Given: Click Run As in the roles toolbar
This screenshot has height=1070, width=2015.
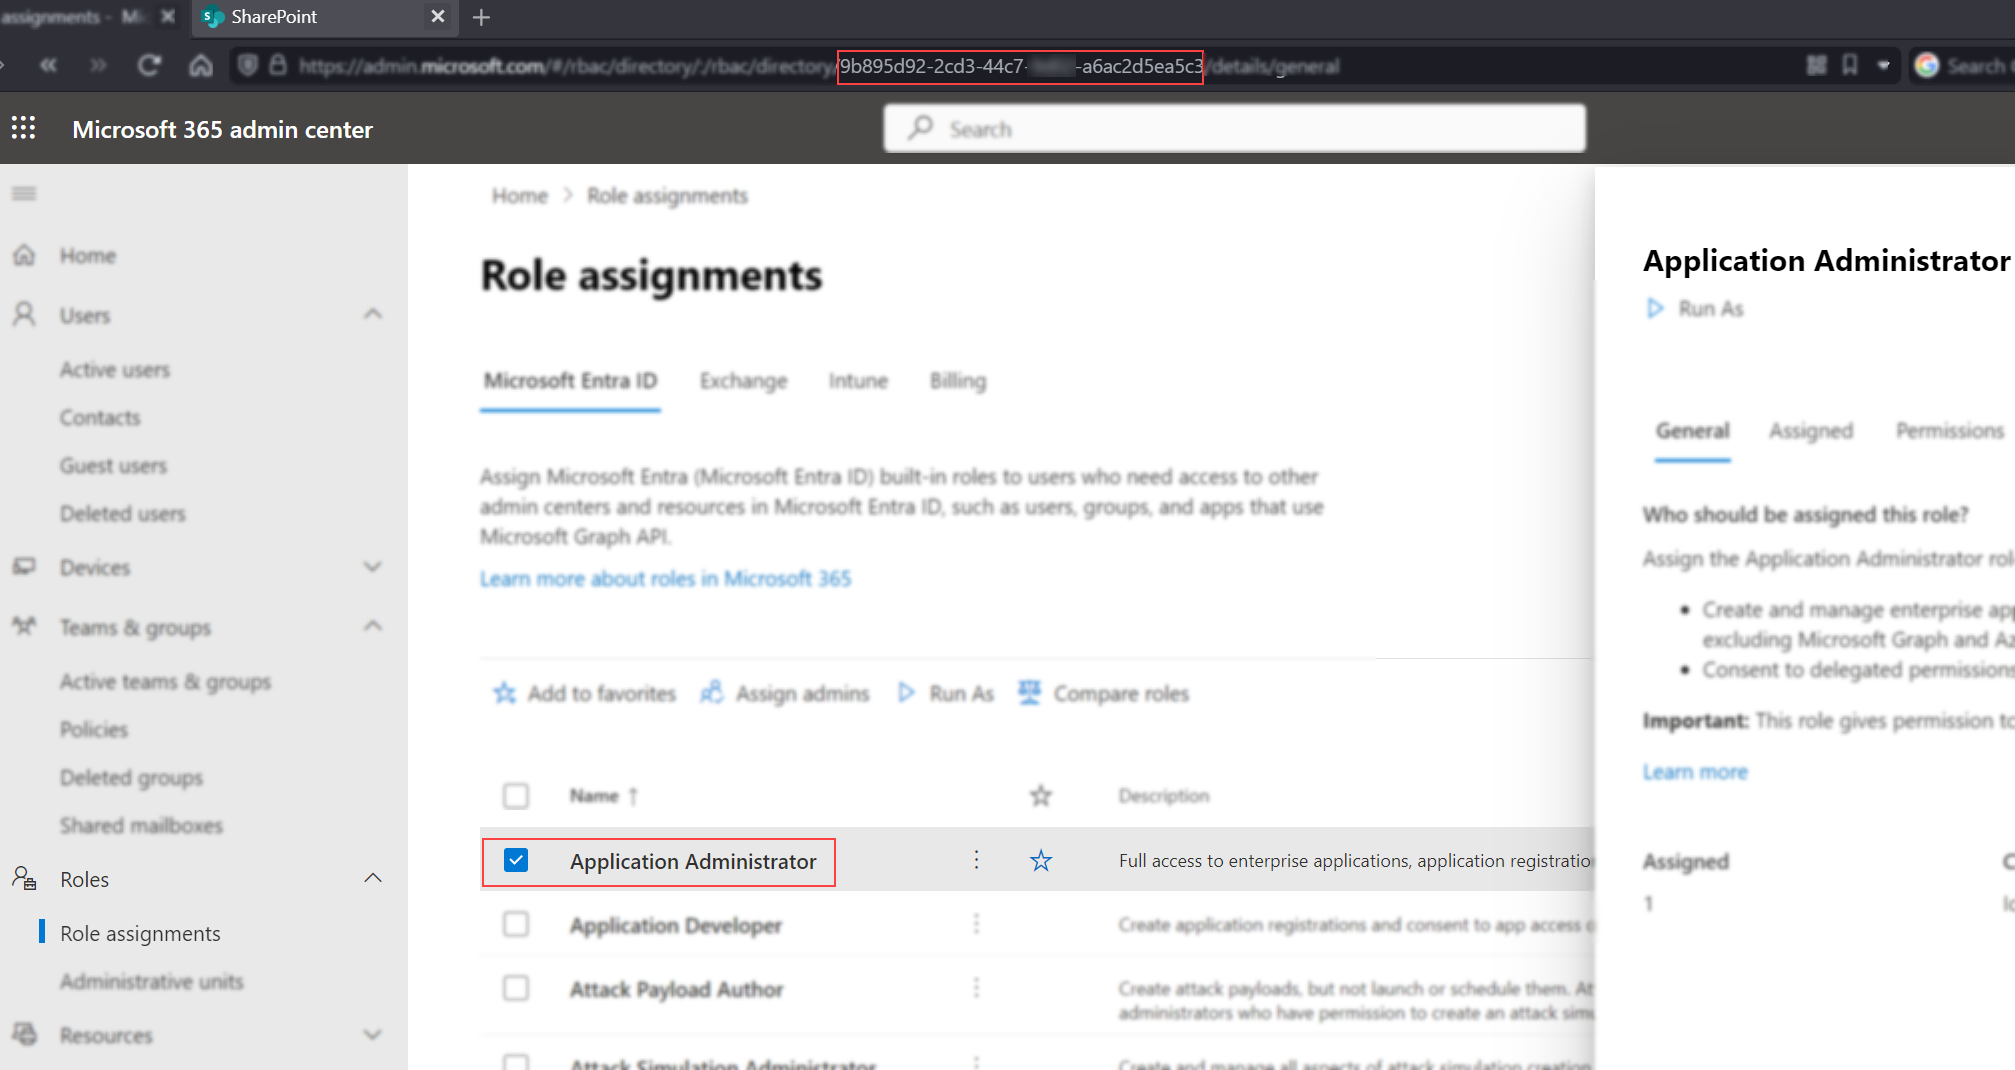Looking at the screenshot, I should [x=946, y=693].
